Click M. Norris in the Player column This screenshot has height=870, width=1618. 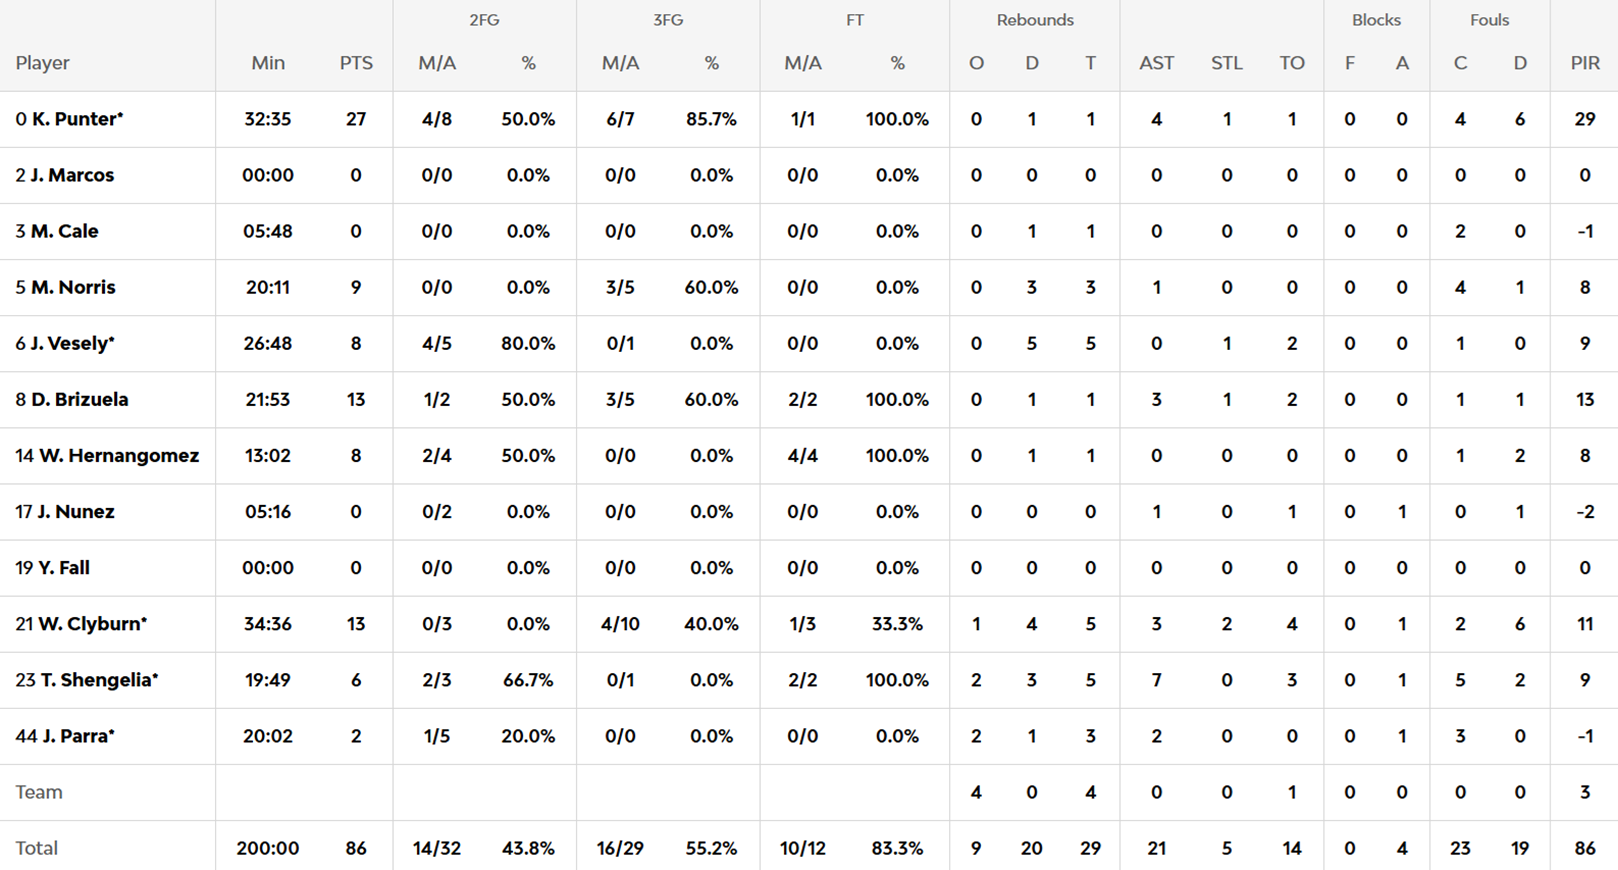click(x=72, y=287)
